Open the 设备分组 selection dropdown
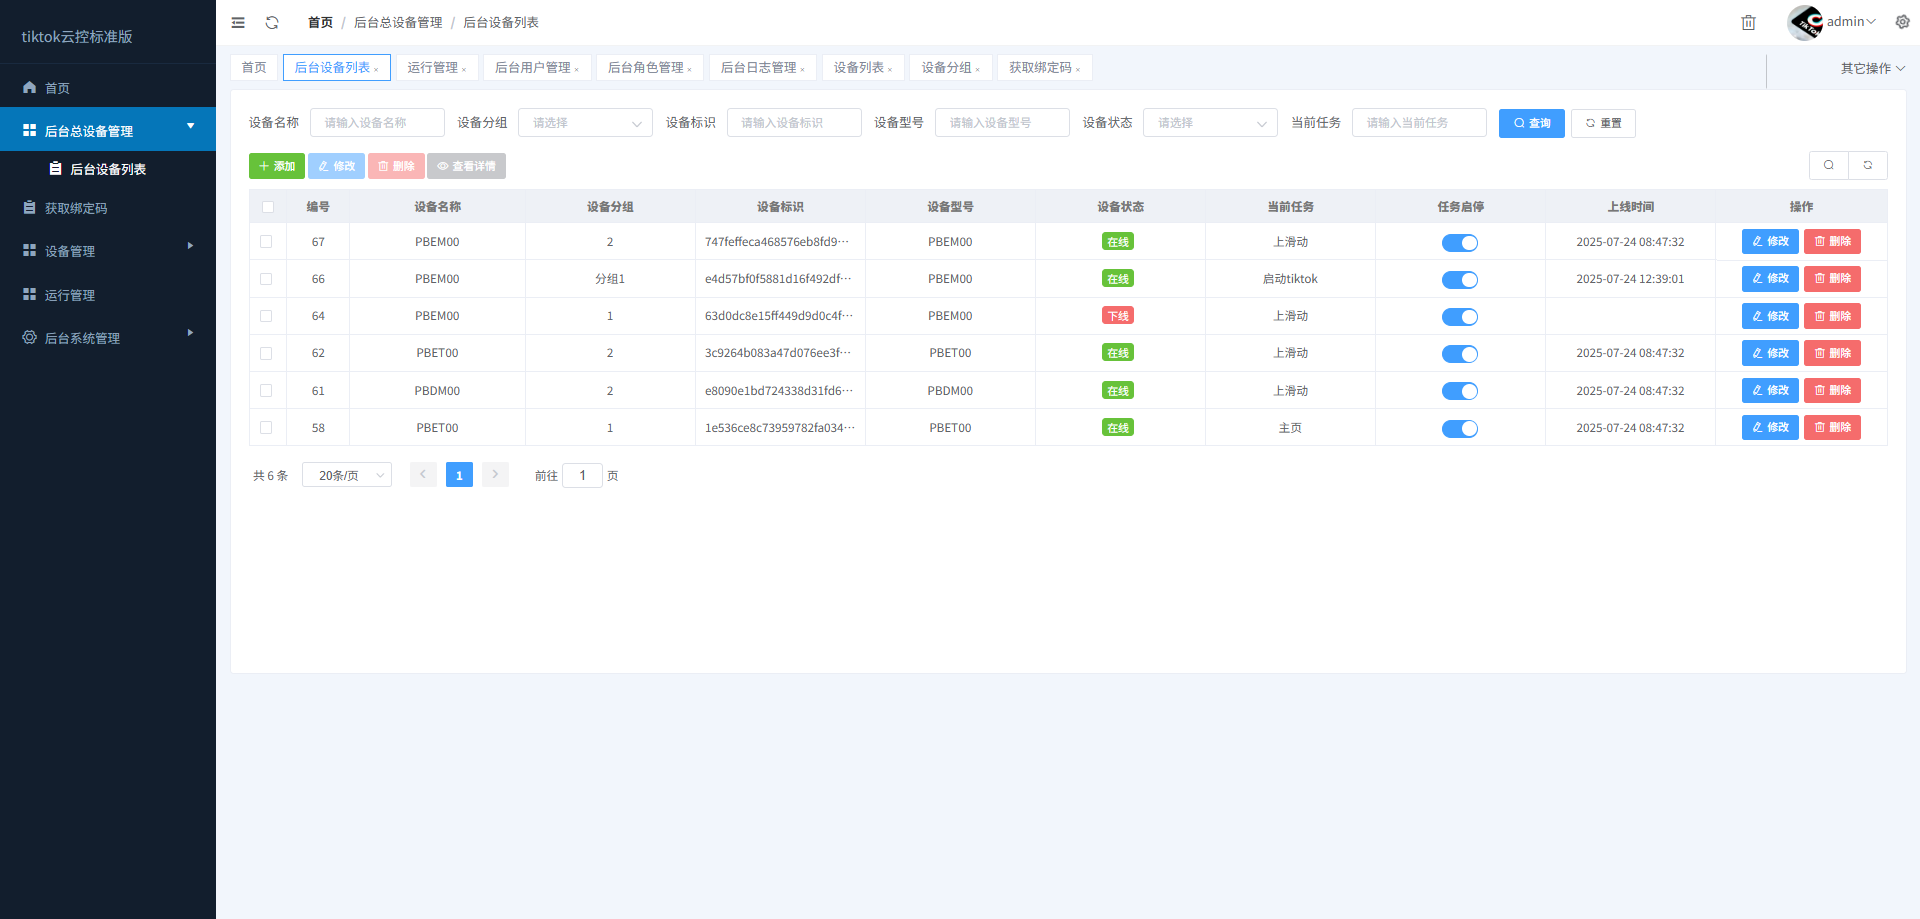The image size is (1920, 919). click(x=585, y=122)
